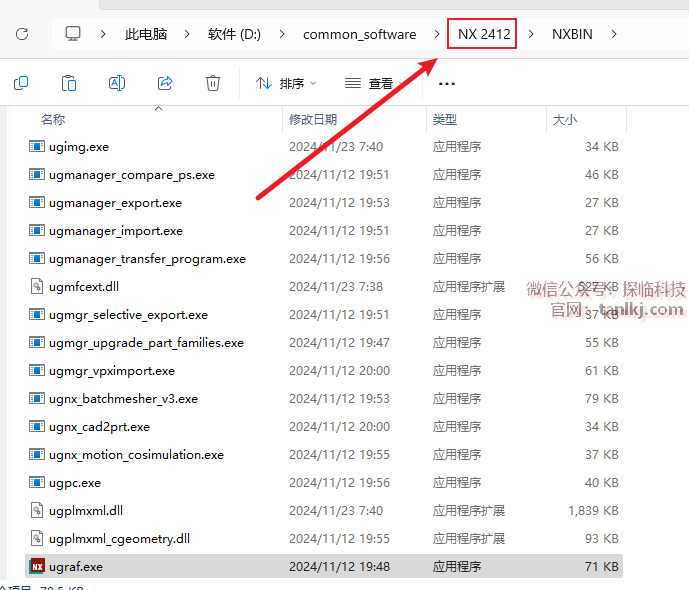Expand chevron after 软件 (D:)
Image resolution: width=689 pixels, height=590 pixels.
282,34
